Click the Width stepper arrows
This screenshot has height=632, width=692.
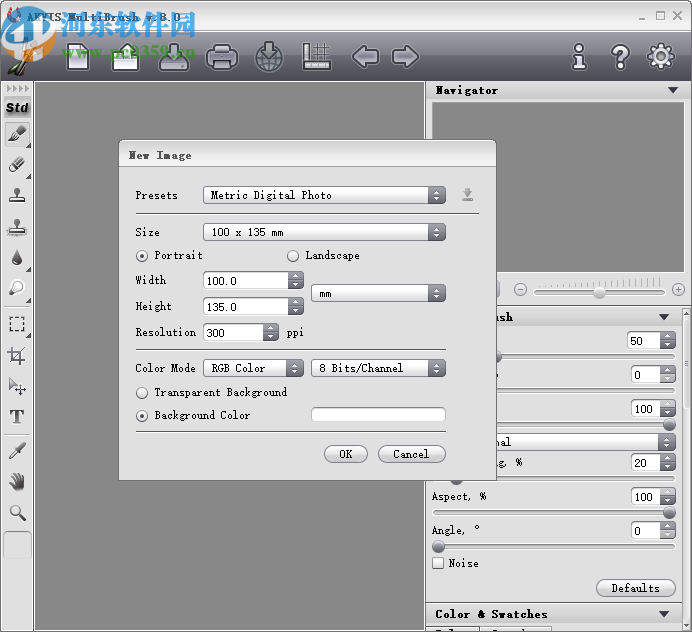[296, 281]
